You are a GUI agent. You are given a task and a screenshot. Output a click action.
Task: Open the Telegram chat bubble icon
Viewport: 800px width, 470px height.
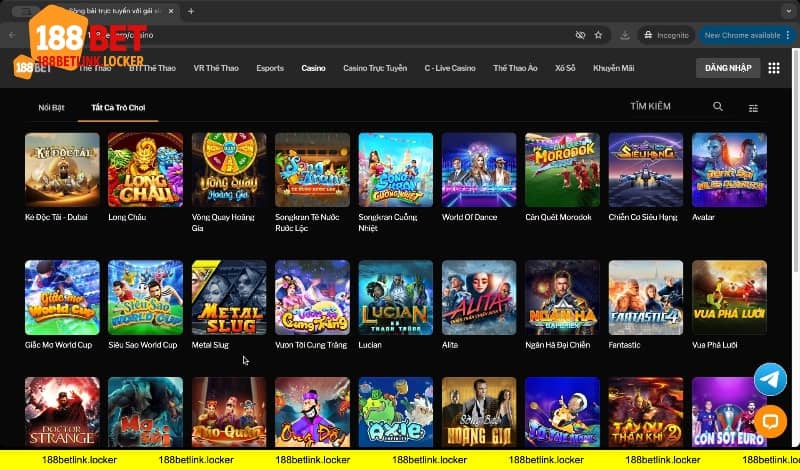[770, 379]
